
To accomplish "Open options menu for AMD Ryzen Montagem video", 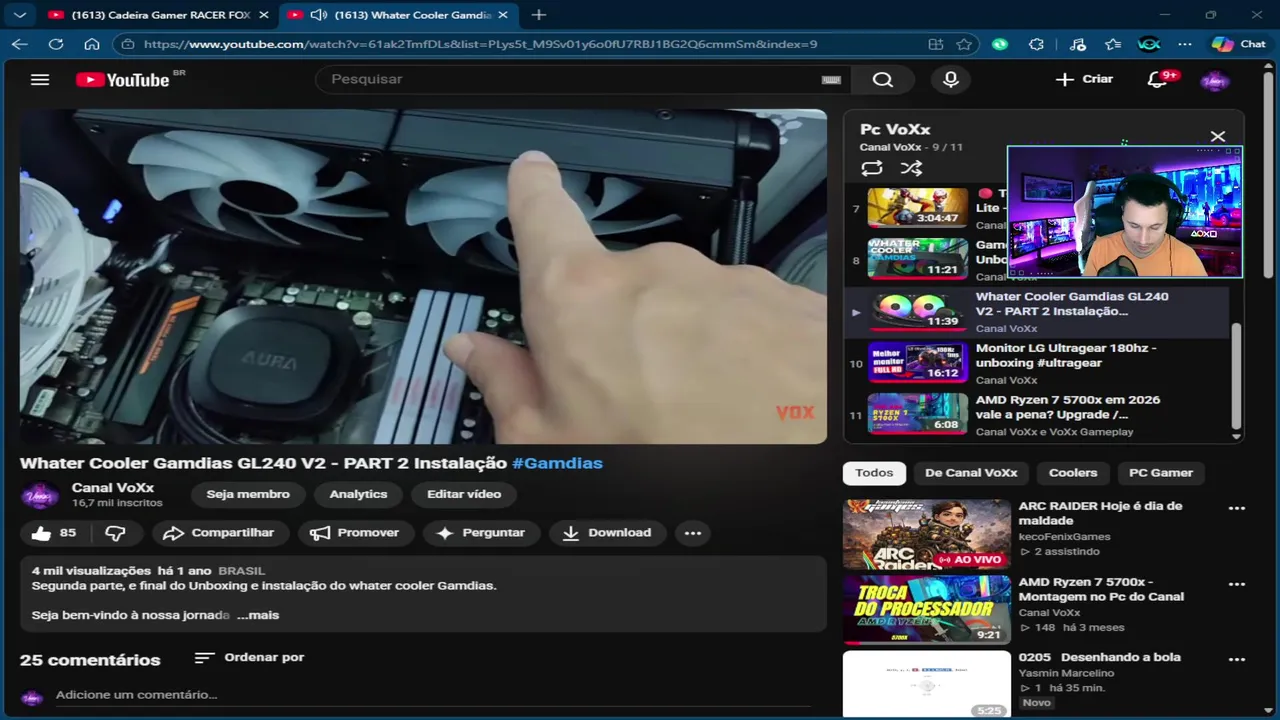I will point(1237,584).
